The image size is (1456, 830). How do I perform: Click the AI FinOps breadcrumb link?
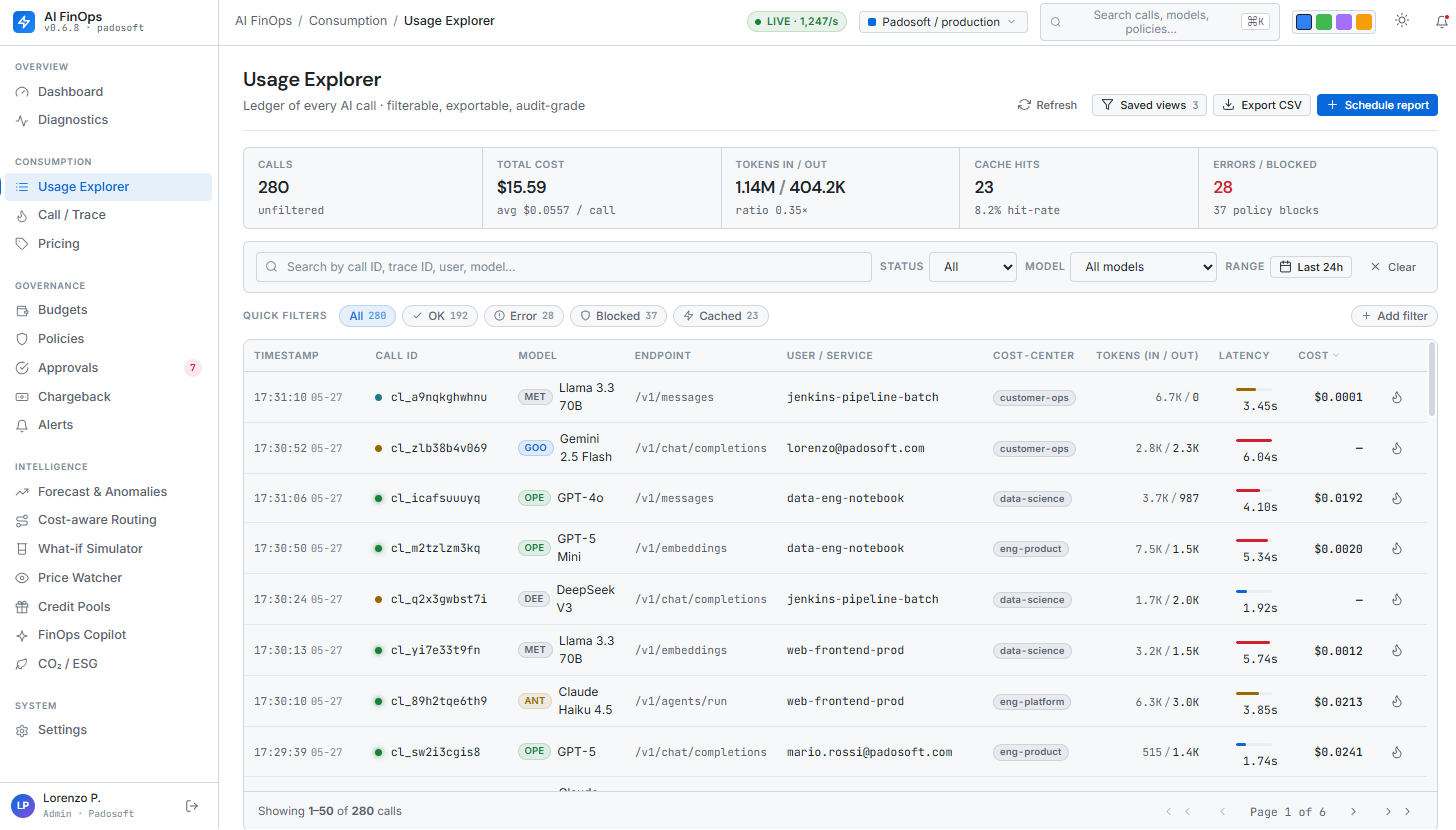coord(266,21)
